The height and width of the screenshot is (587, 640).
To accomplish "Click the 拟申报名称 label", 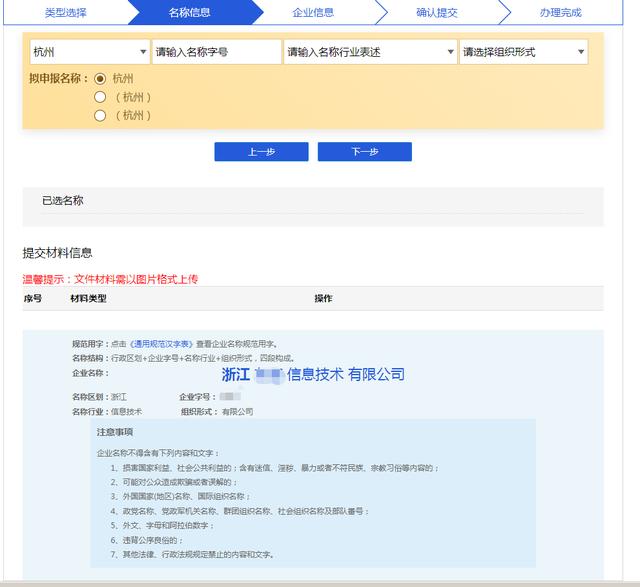I will [x=59, y=78].
